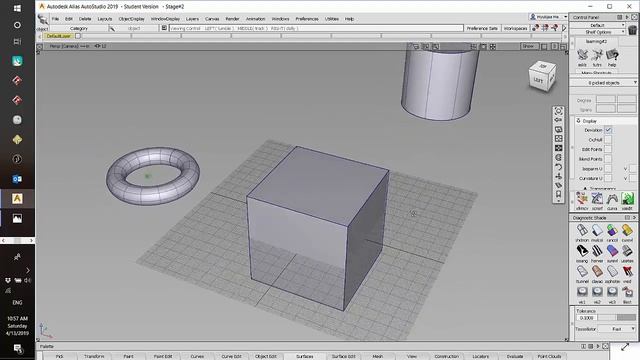Select the clayao clay shade icon

[x=597, y=271]
